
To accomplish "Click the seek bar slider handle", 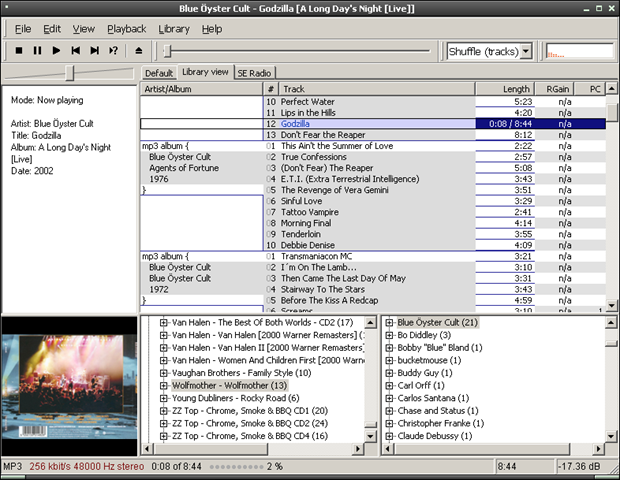I will tap(168, 51).
